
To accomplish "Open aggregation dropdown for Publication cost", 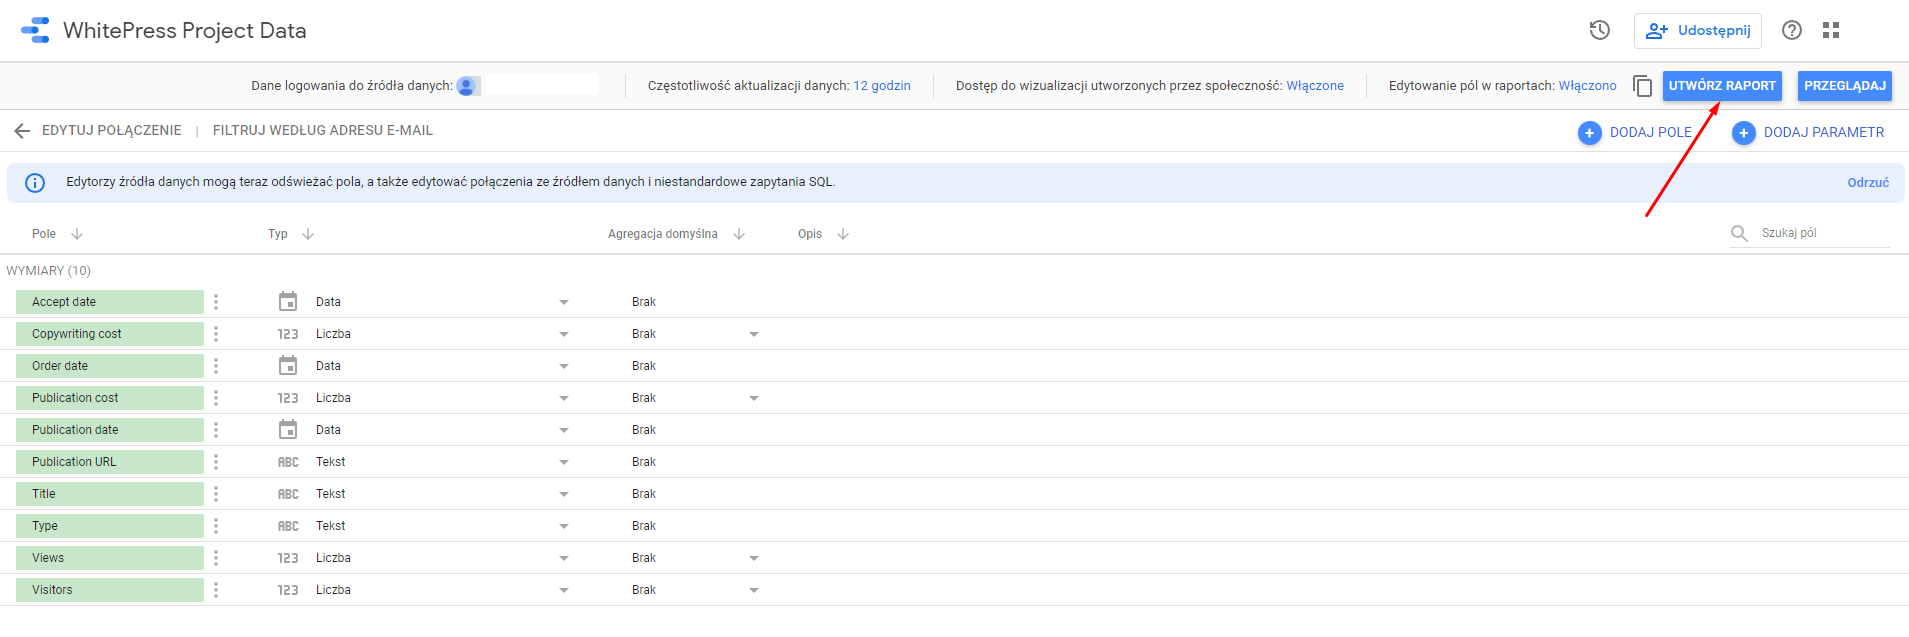I will pos(754,398).
